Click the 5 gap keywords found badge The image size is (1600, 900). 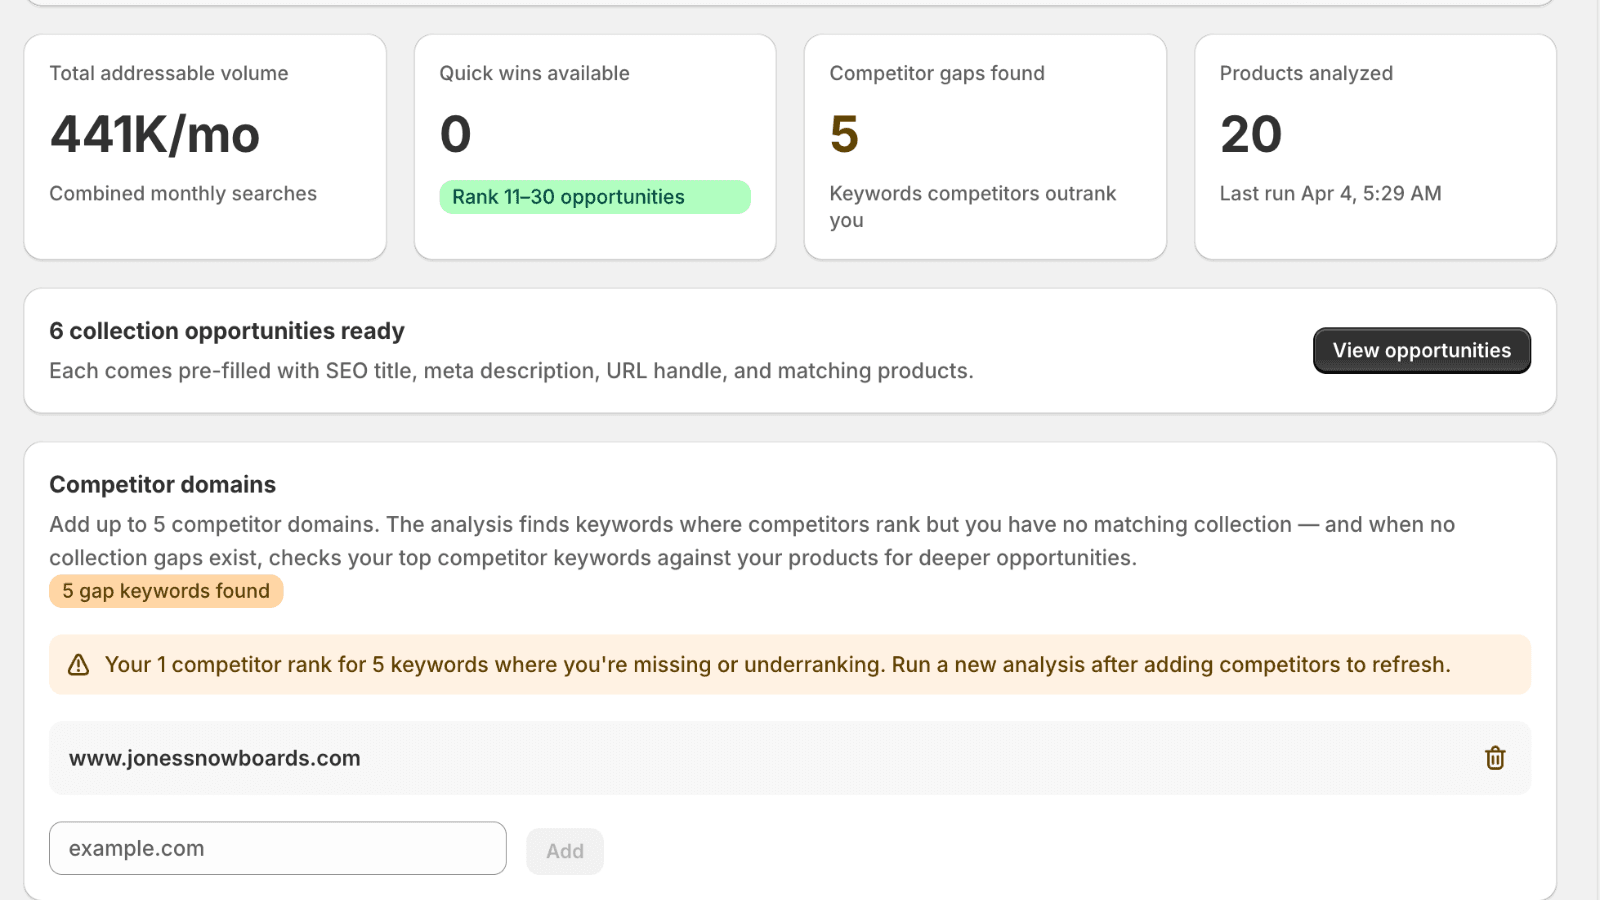[x=166, y=591]
